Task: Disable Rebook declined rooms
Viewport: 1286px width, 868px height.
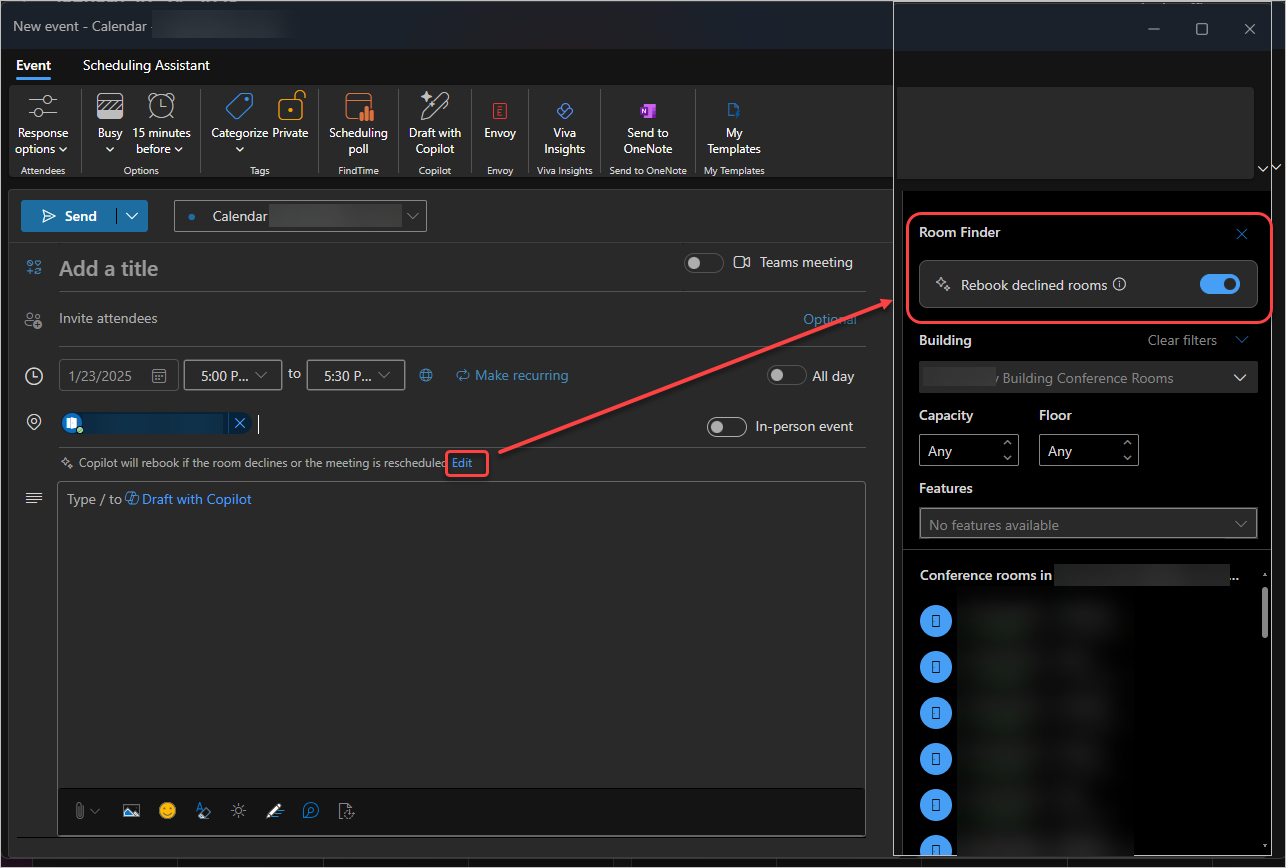Action: point(1220,284)
